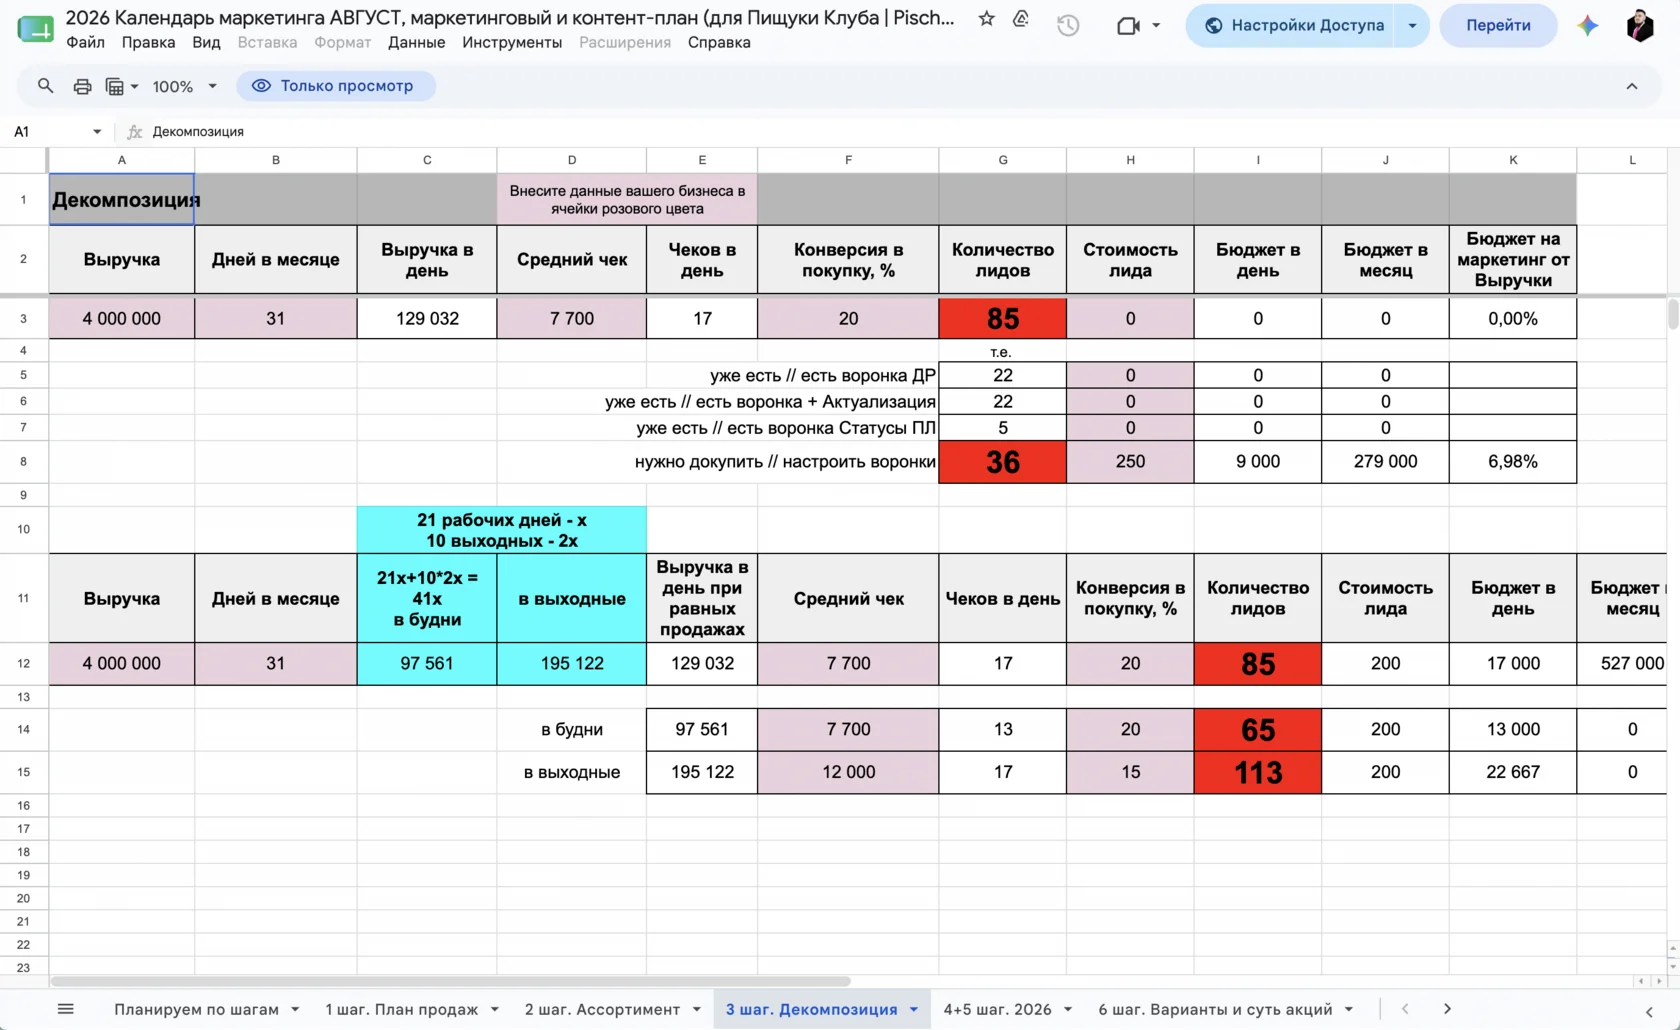Check the document offline availability status icon

(1021, 19)
